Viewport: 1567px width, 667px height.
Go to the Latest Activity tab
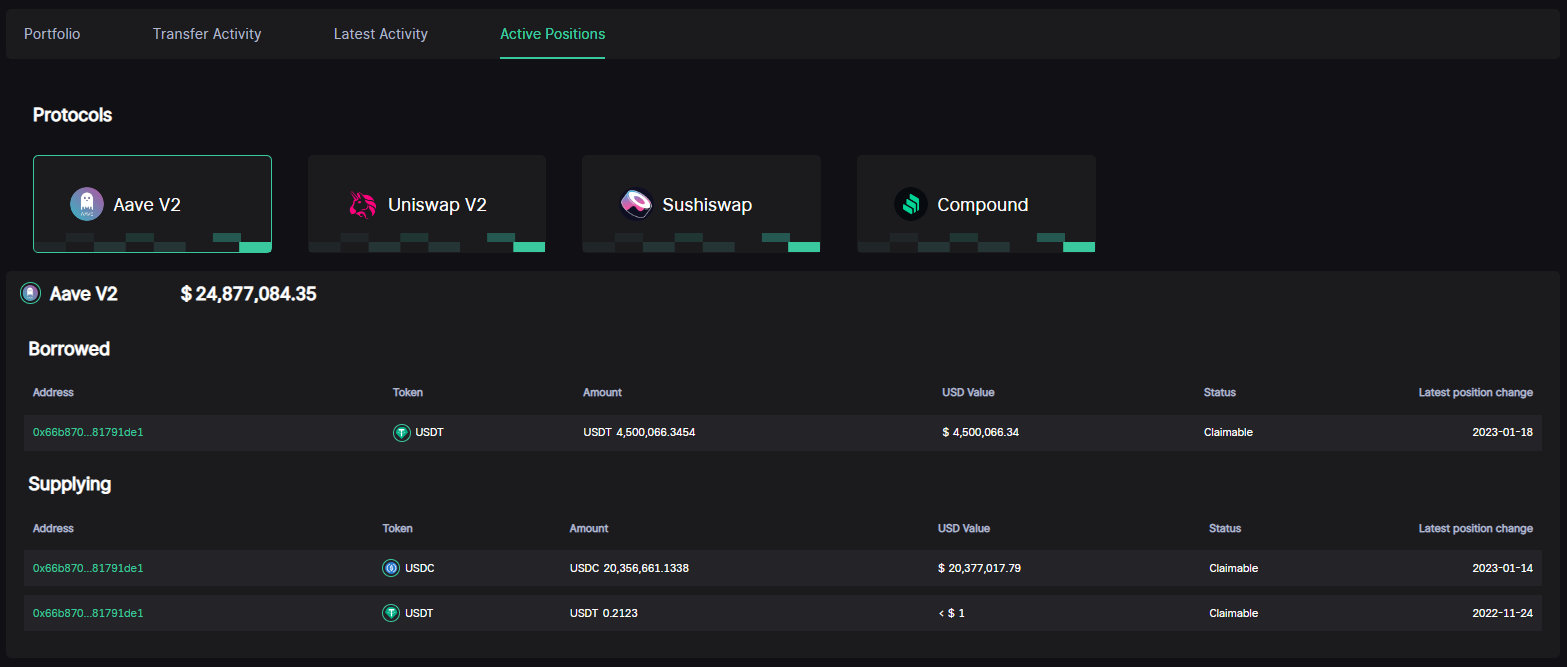[x=381, y=34]
